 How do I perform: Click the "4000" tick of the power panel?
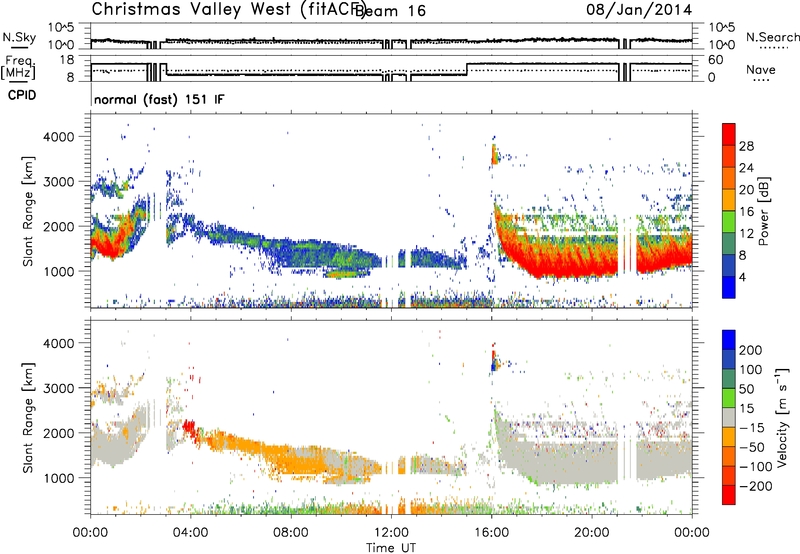[x=58, y=137]
